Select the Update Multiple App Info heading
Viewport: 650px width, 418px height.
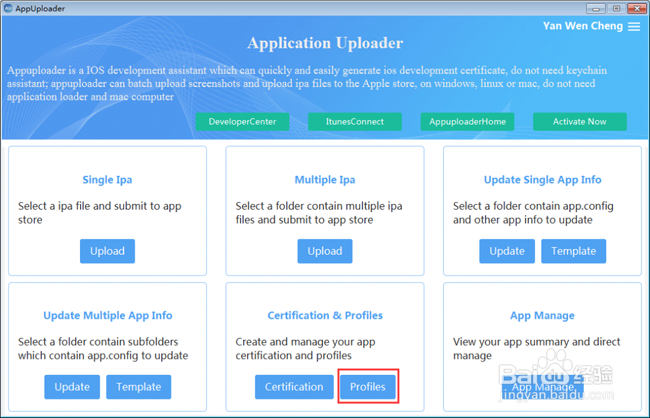(108, 316)
